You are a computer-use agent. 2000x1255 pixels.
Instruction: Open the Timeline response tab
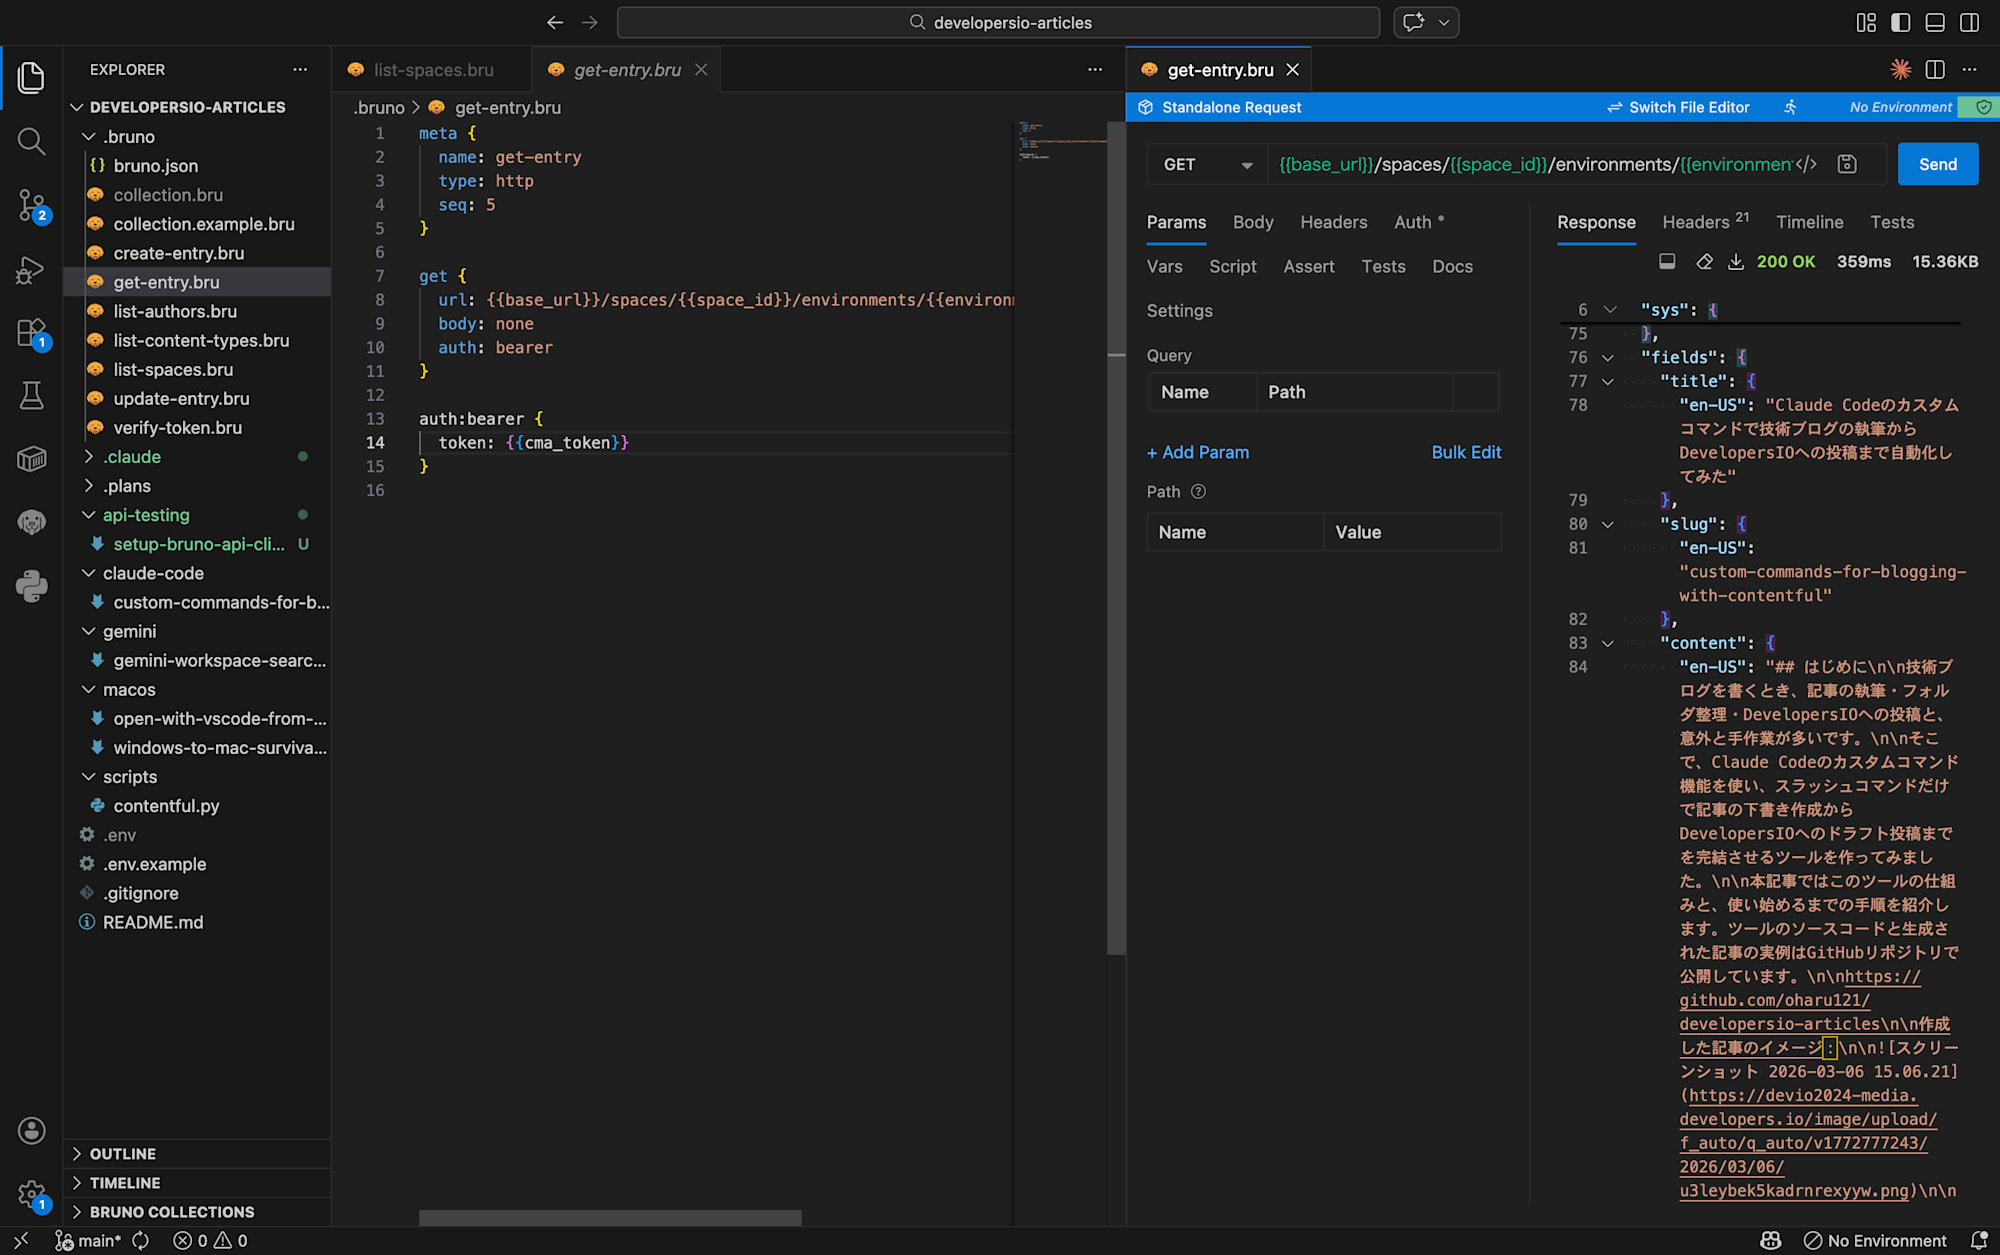pyautogui.click(x=1809, y=222)
